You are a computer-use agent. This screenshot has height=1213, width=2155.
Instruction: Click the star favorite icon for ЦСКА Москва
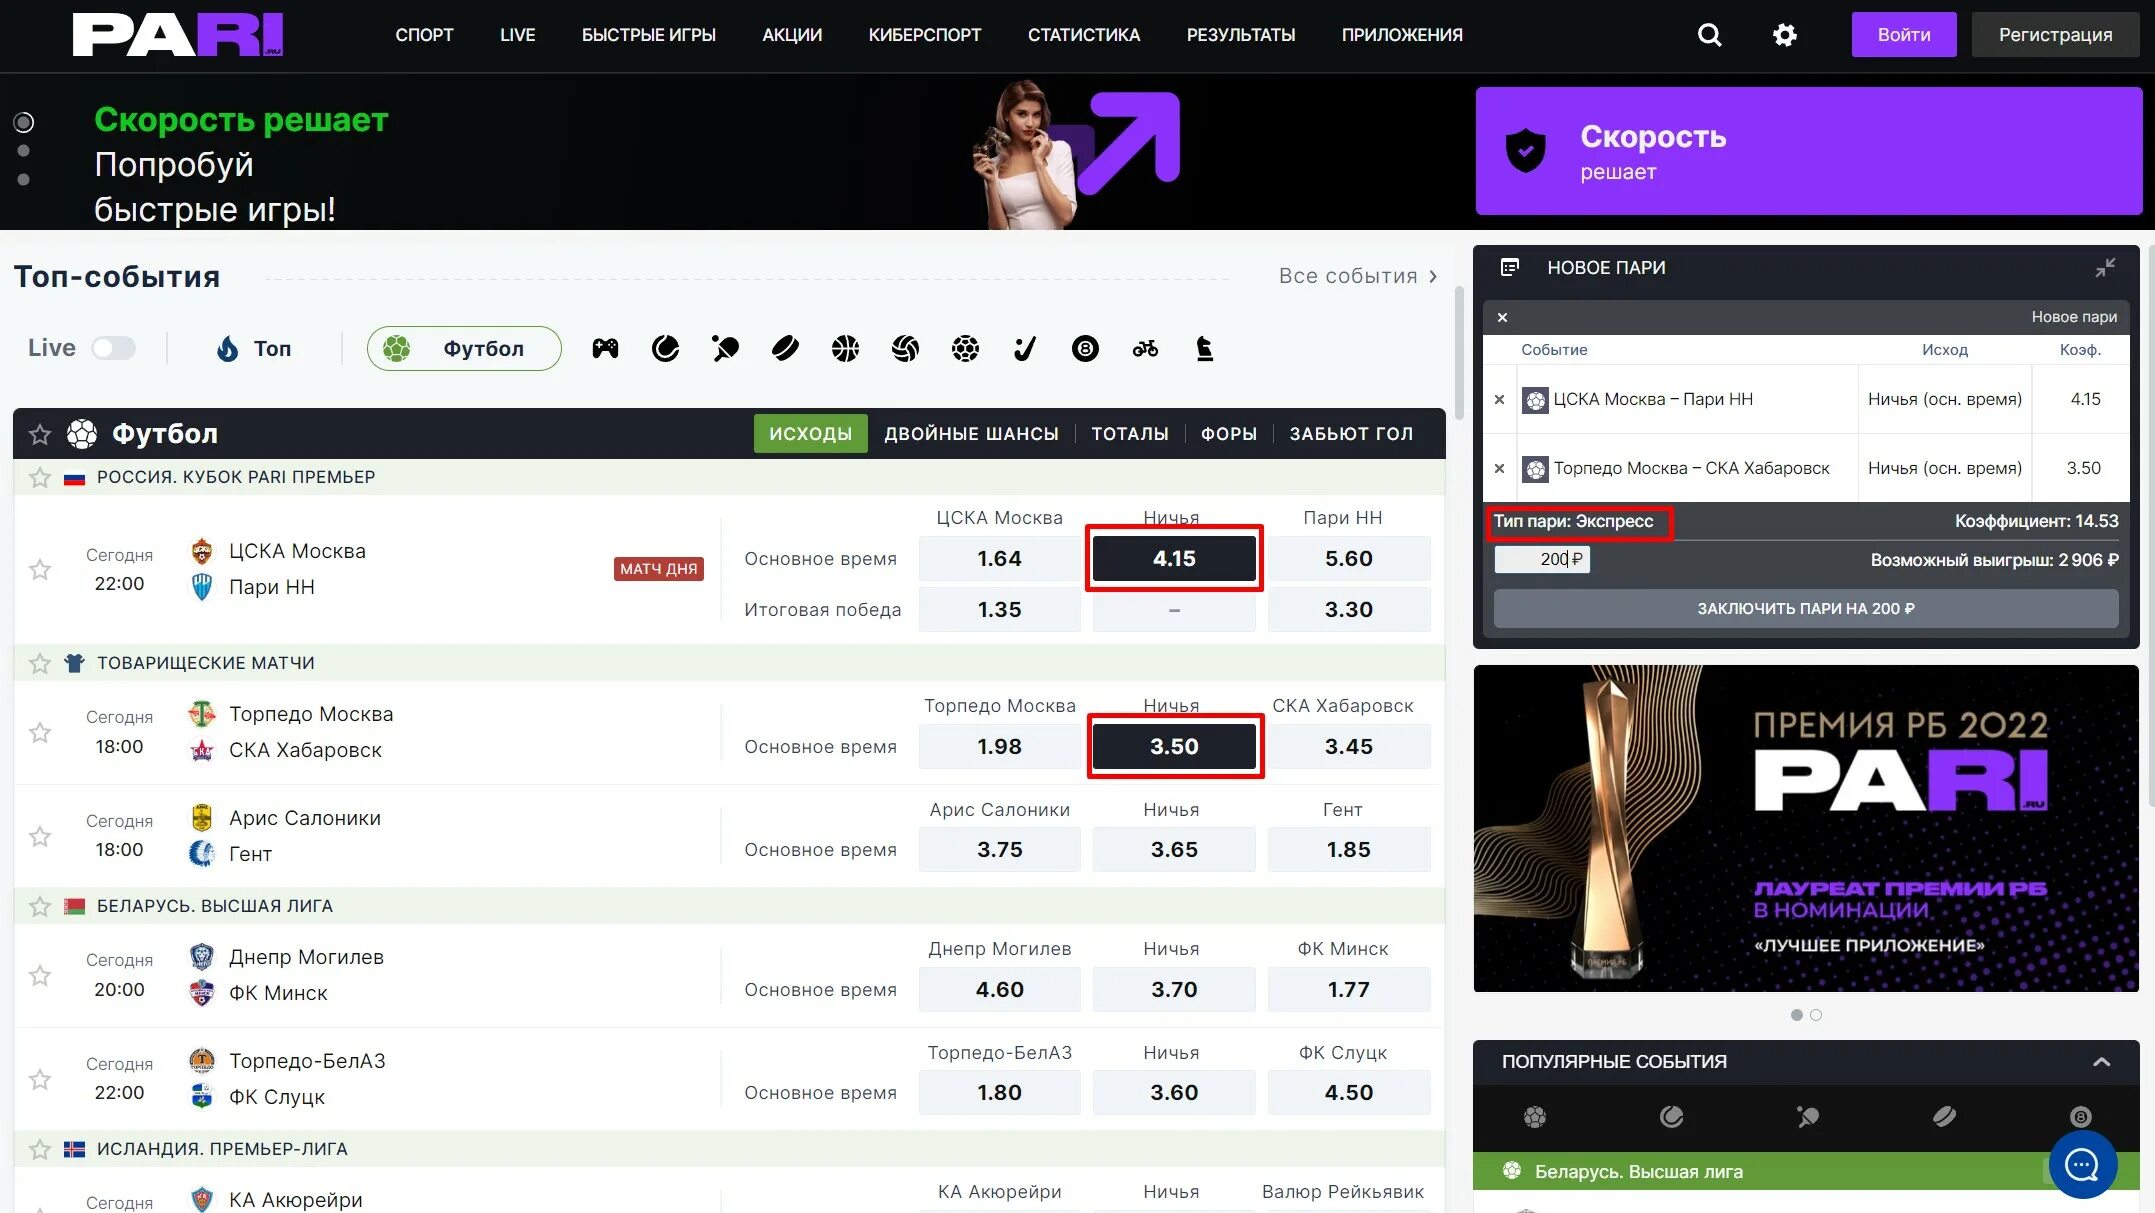[x=40, y=568]
